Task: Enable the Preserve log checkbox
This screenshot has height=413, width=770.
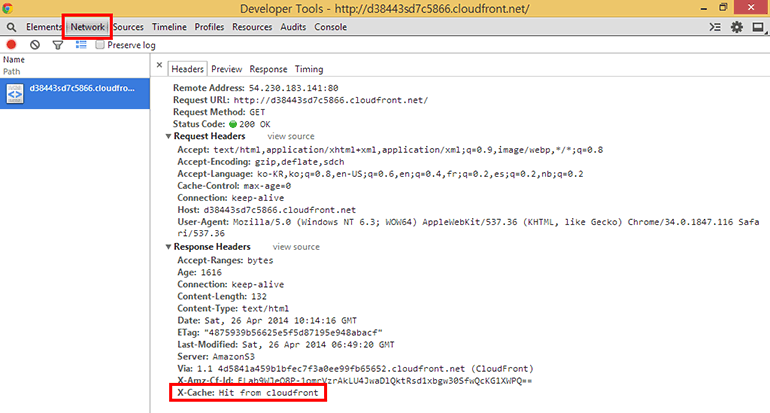Action: pyautogui.click(x=100, y=45)
